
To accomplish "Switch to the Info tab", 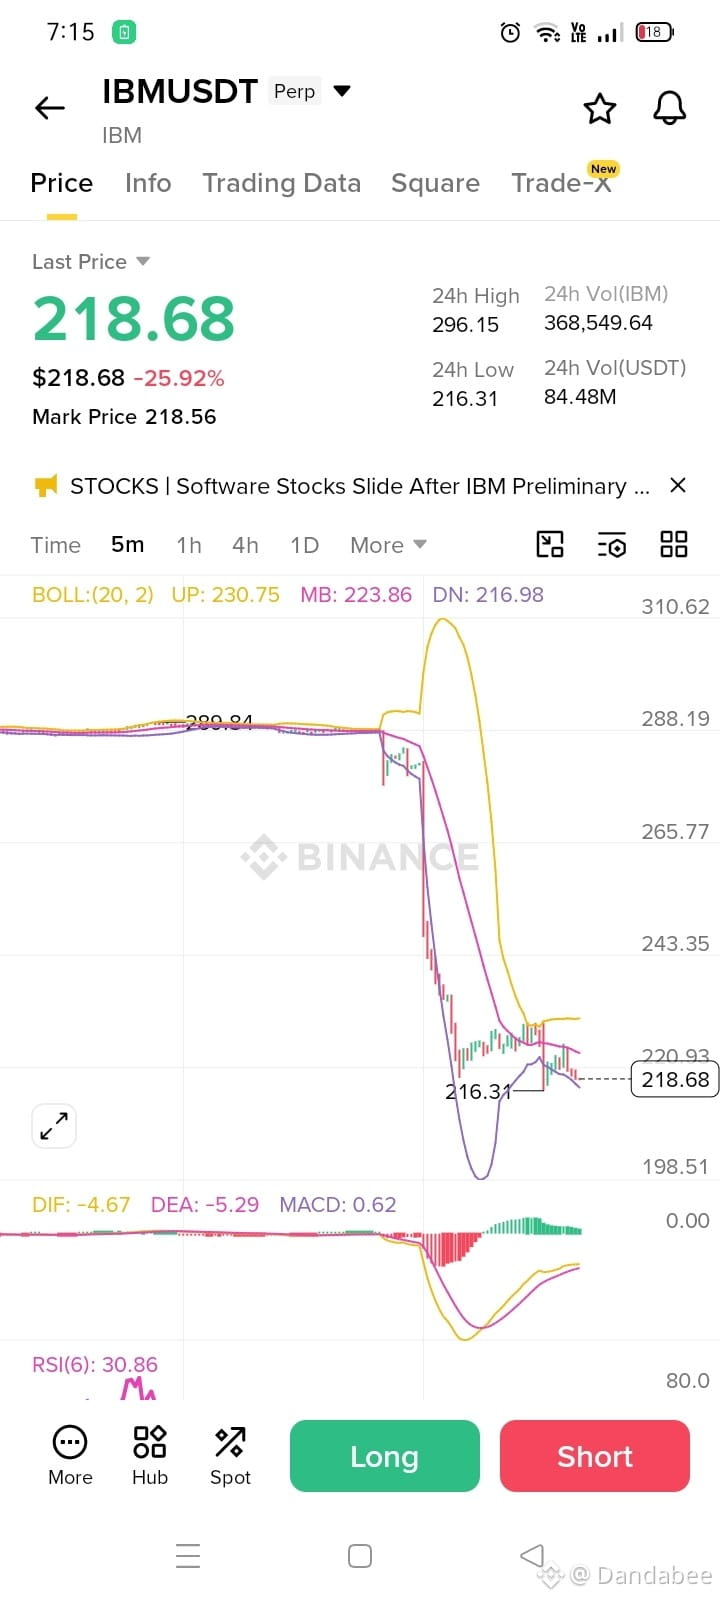I will pyautogui.click(x=148, y=183).
